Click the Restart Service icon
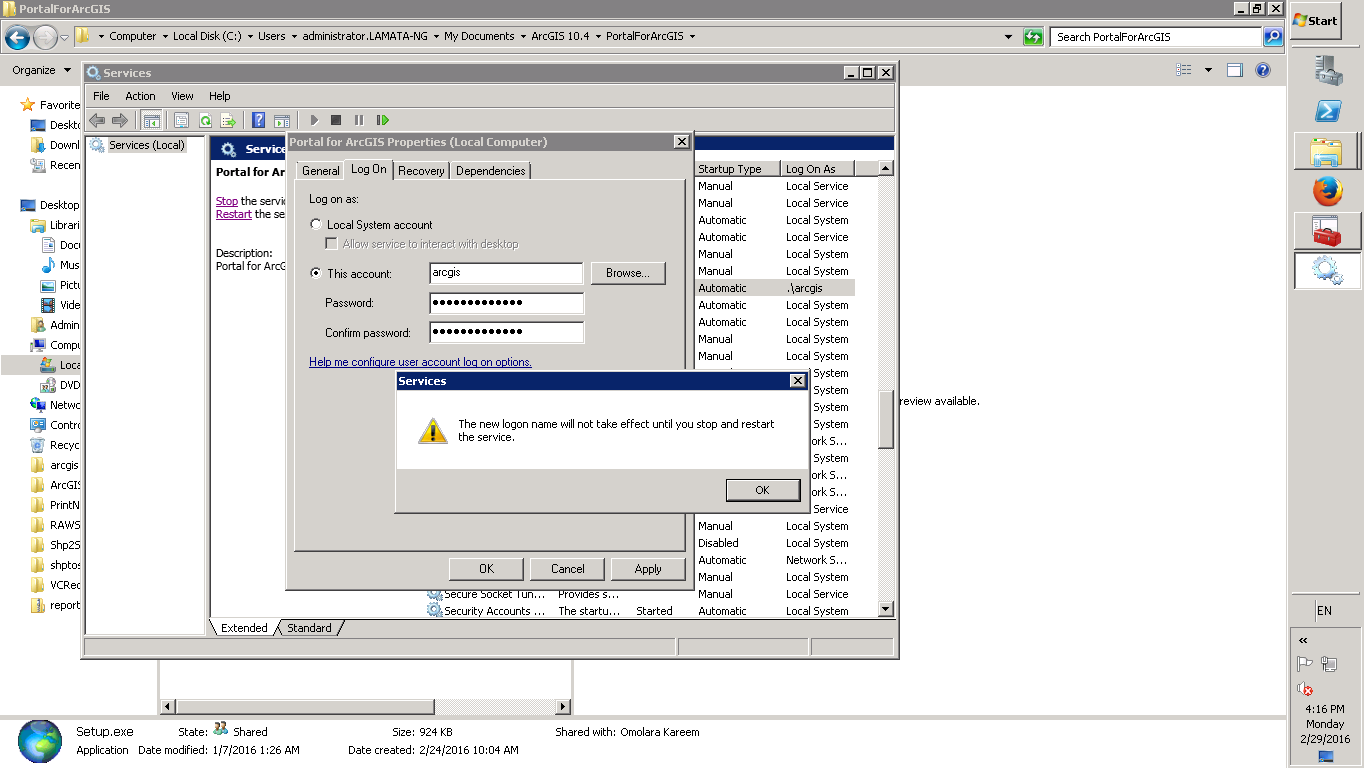The image size is (1364, 768). point(382,120)
